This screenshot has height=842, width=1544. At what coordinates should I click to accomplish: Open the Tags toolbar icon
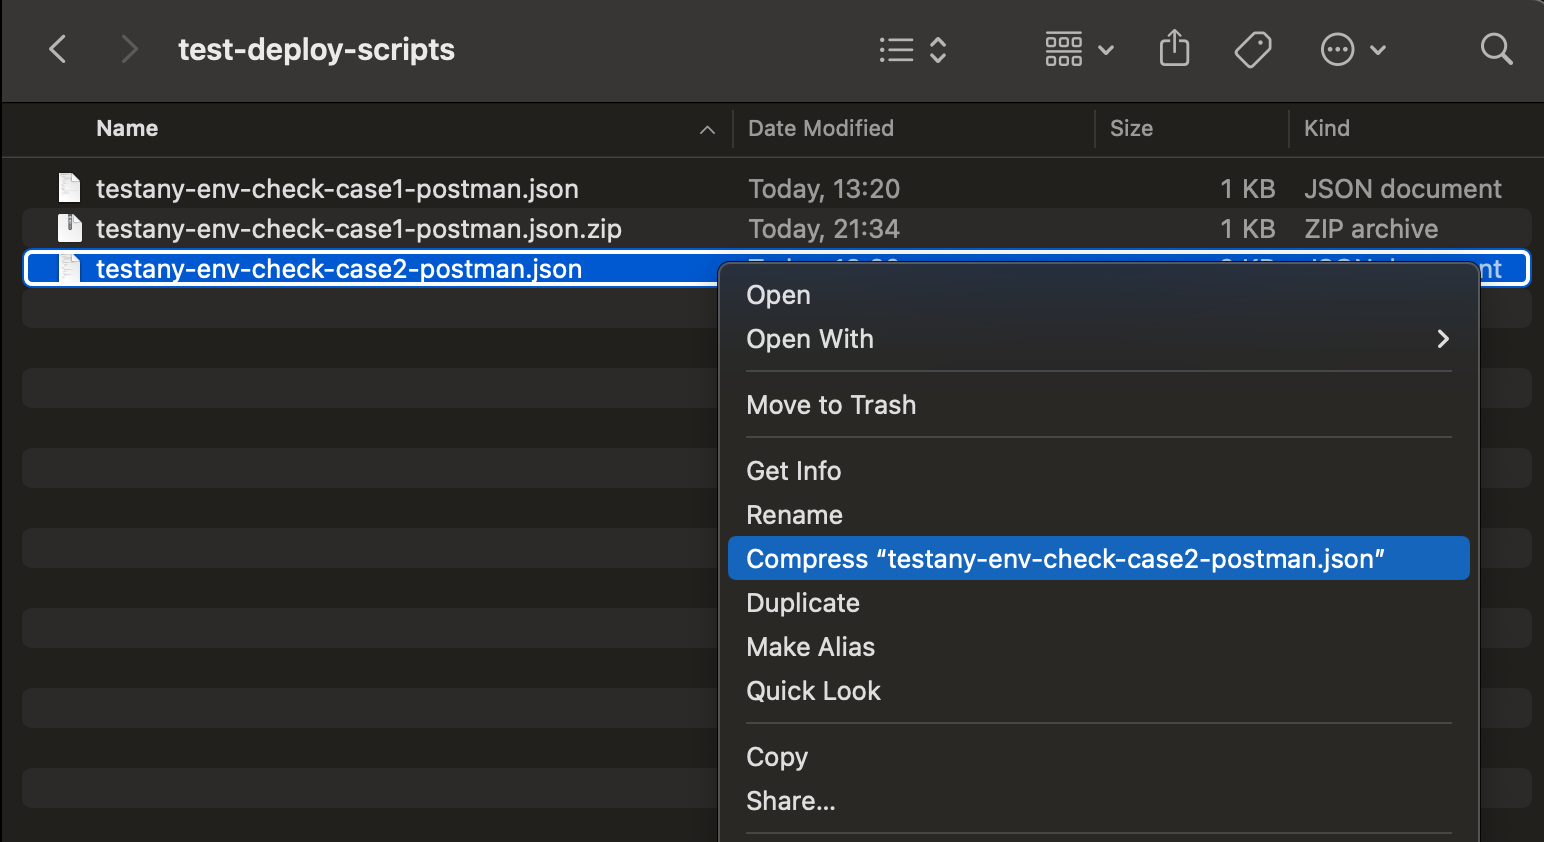pyautogui.click(x=1253, y=49)
